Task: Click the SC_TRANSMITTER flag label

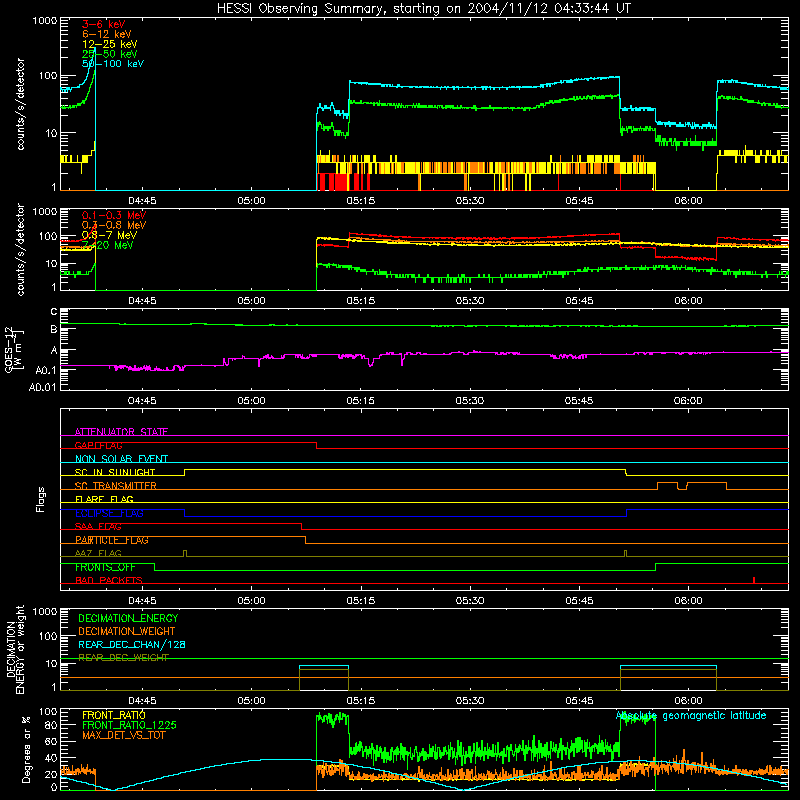Action: [115, 486]
